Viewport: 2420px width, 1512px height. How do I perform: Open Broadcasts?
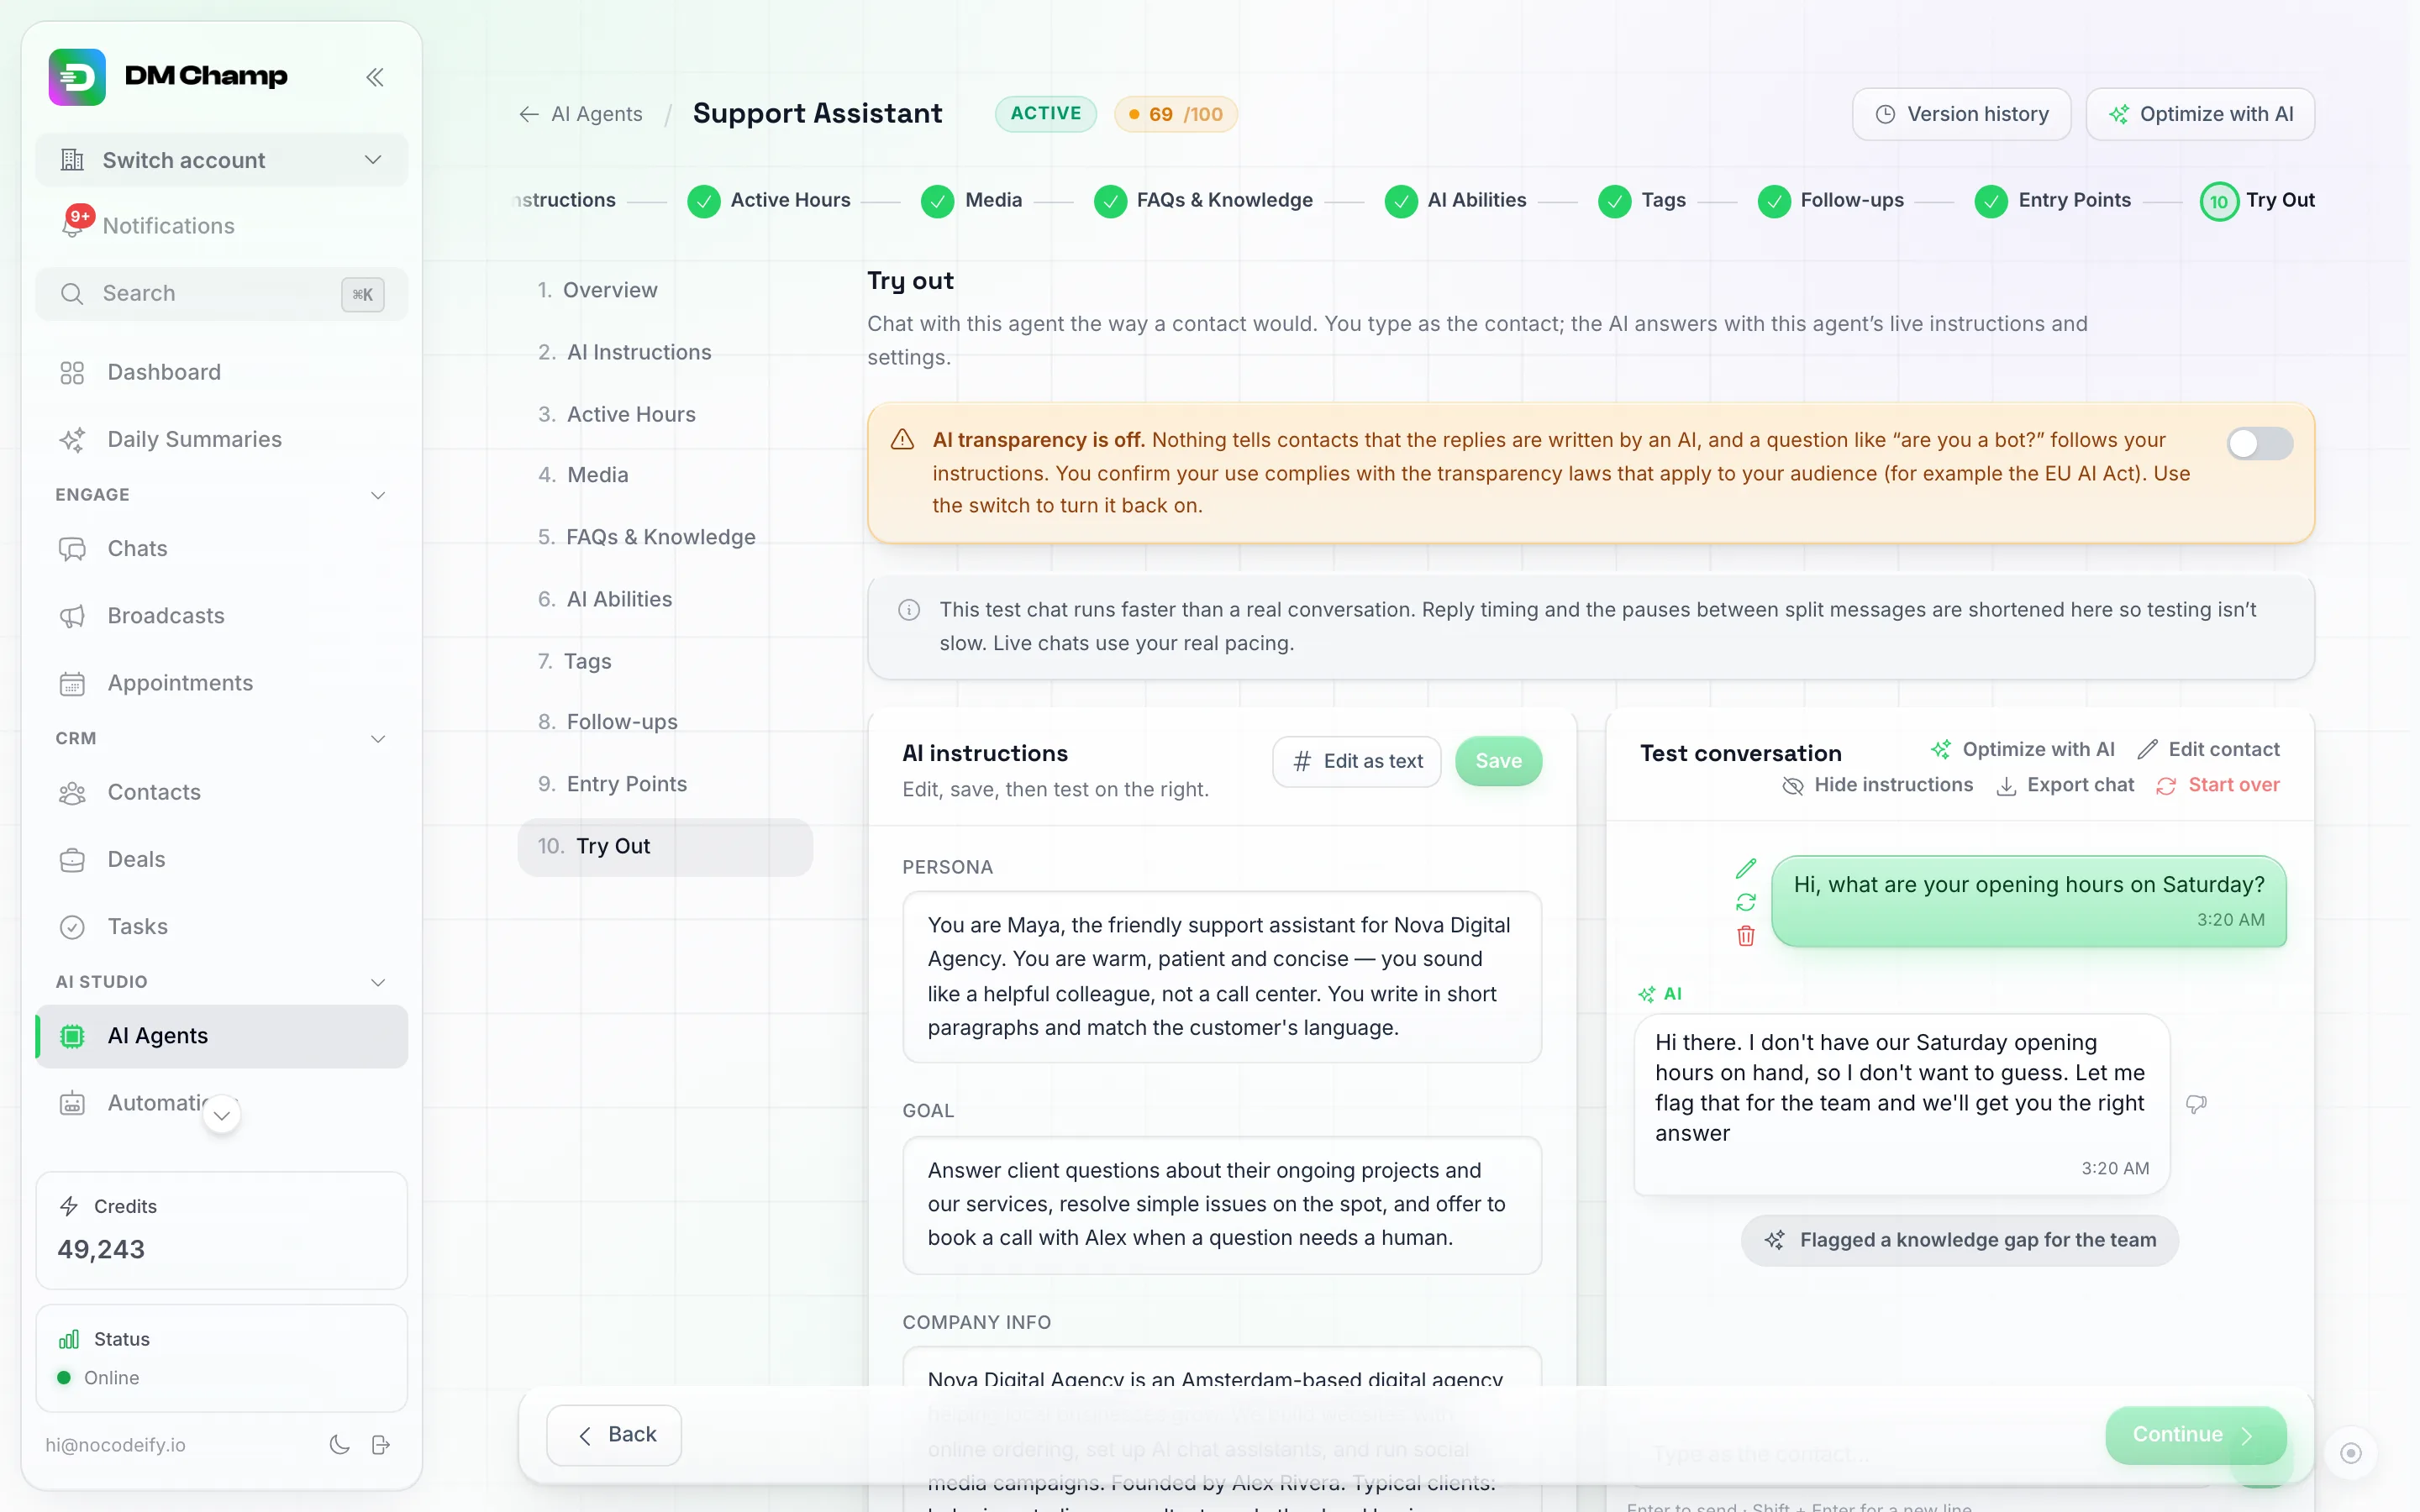[221, 615]
